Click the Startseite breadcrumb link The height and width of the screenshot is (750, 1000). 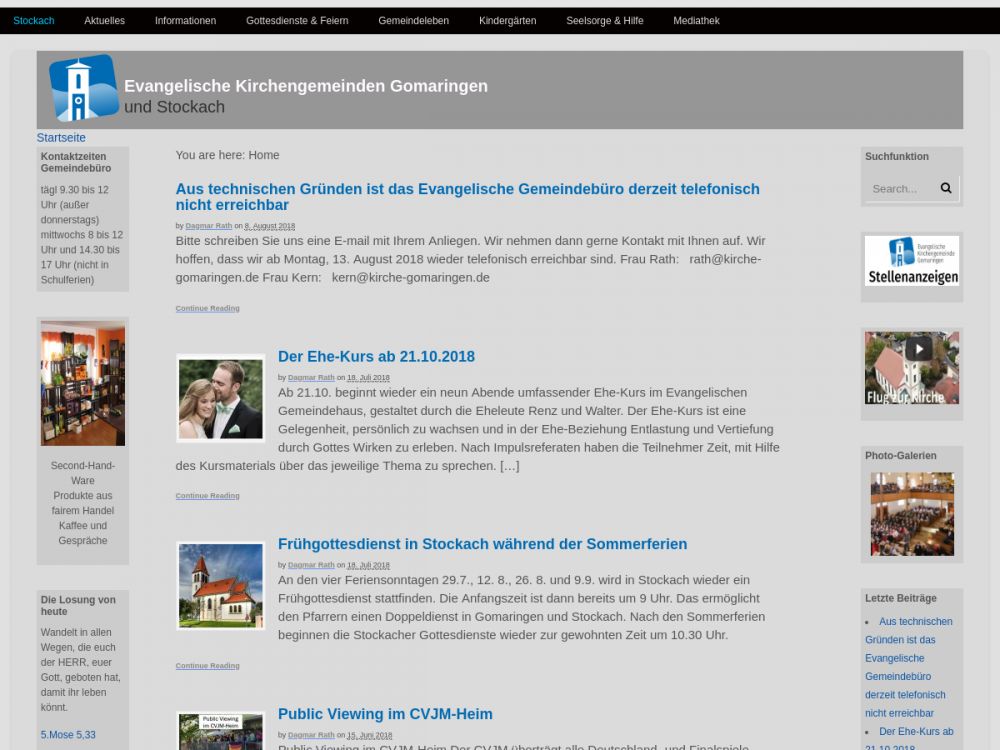61,138
